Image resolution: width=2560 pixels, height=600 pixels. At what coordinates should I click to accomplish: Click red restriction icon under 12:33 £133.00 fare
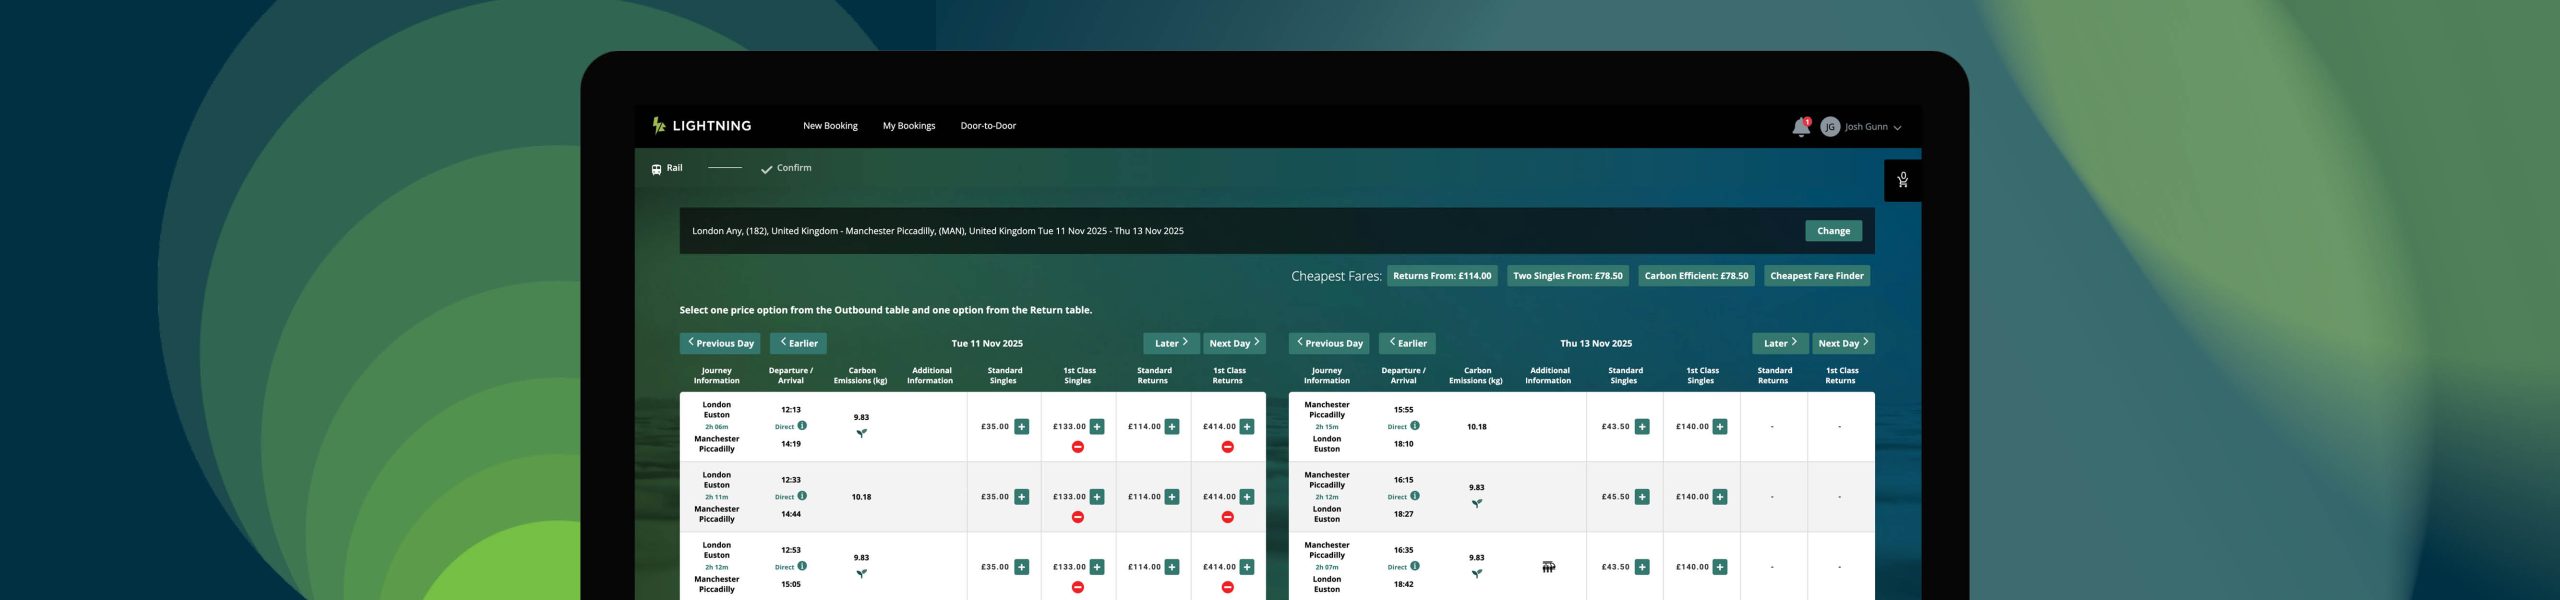1077,517
